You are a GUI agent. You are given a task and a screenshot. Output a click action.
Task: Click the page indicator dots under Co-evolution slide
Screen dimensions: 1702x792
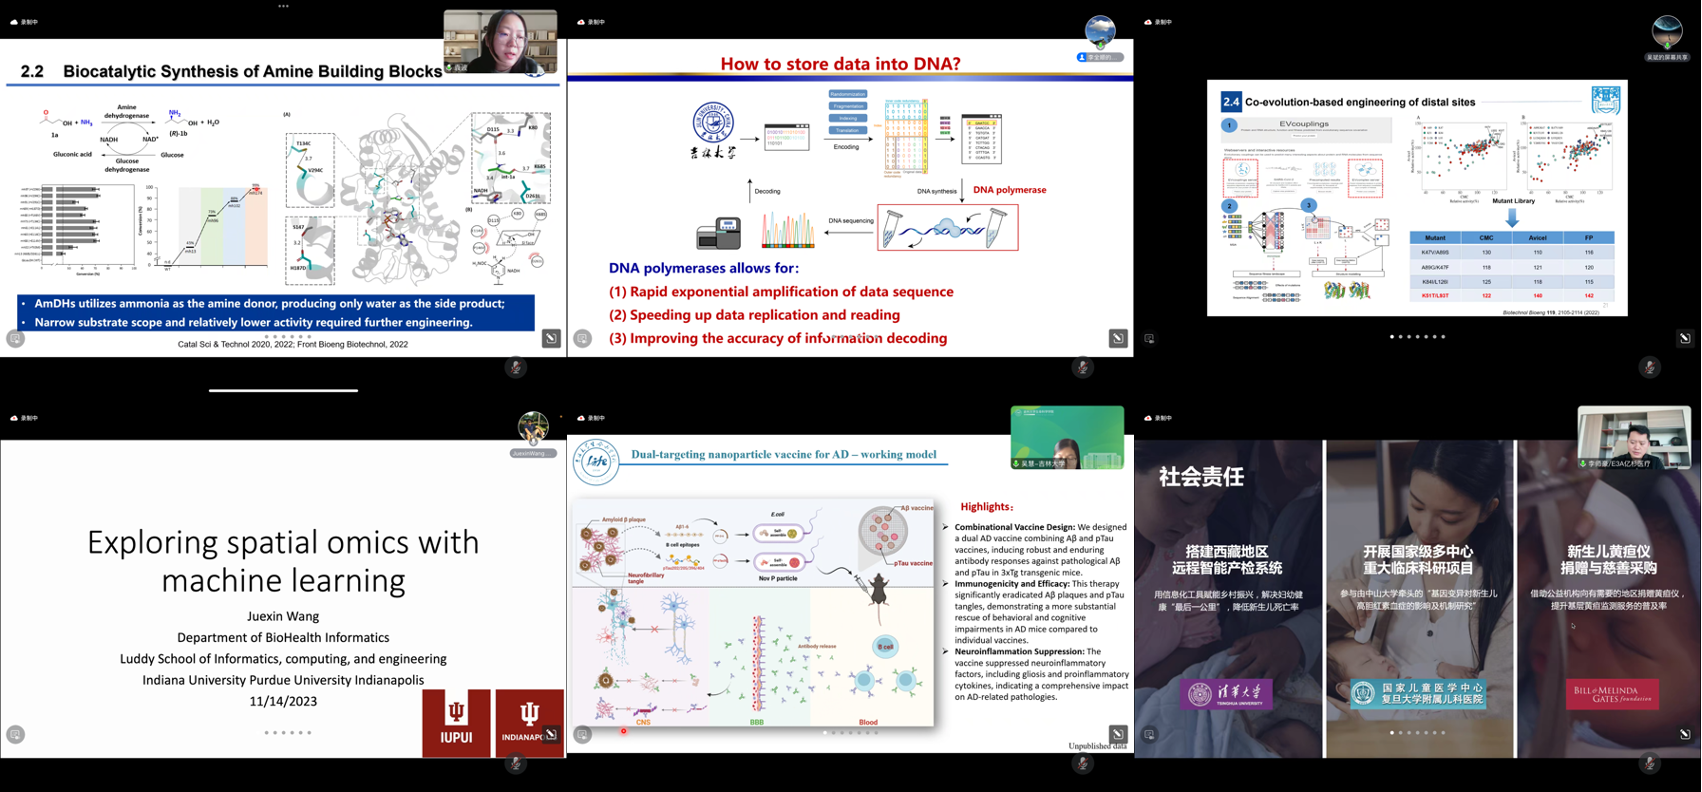(1417, 337)
